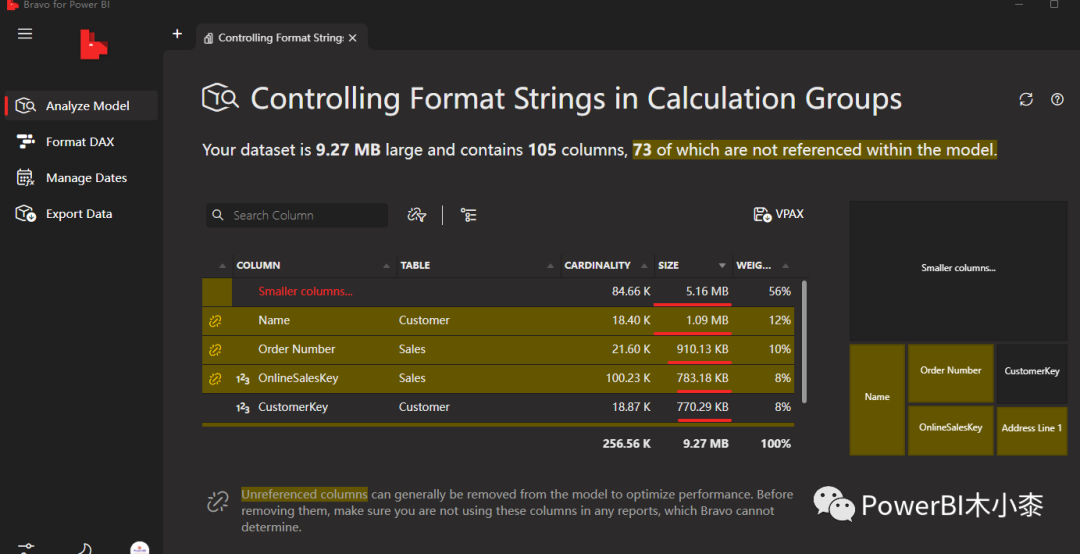Open help via question mark icon
This screenshot has width=1080, height=554.
point(1057,99)
